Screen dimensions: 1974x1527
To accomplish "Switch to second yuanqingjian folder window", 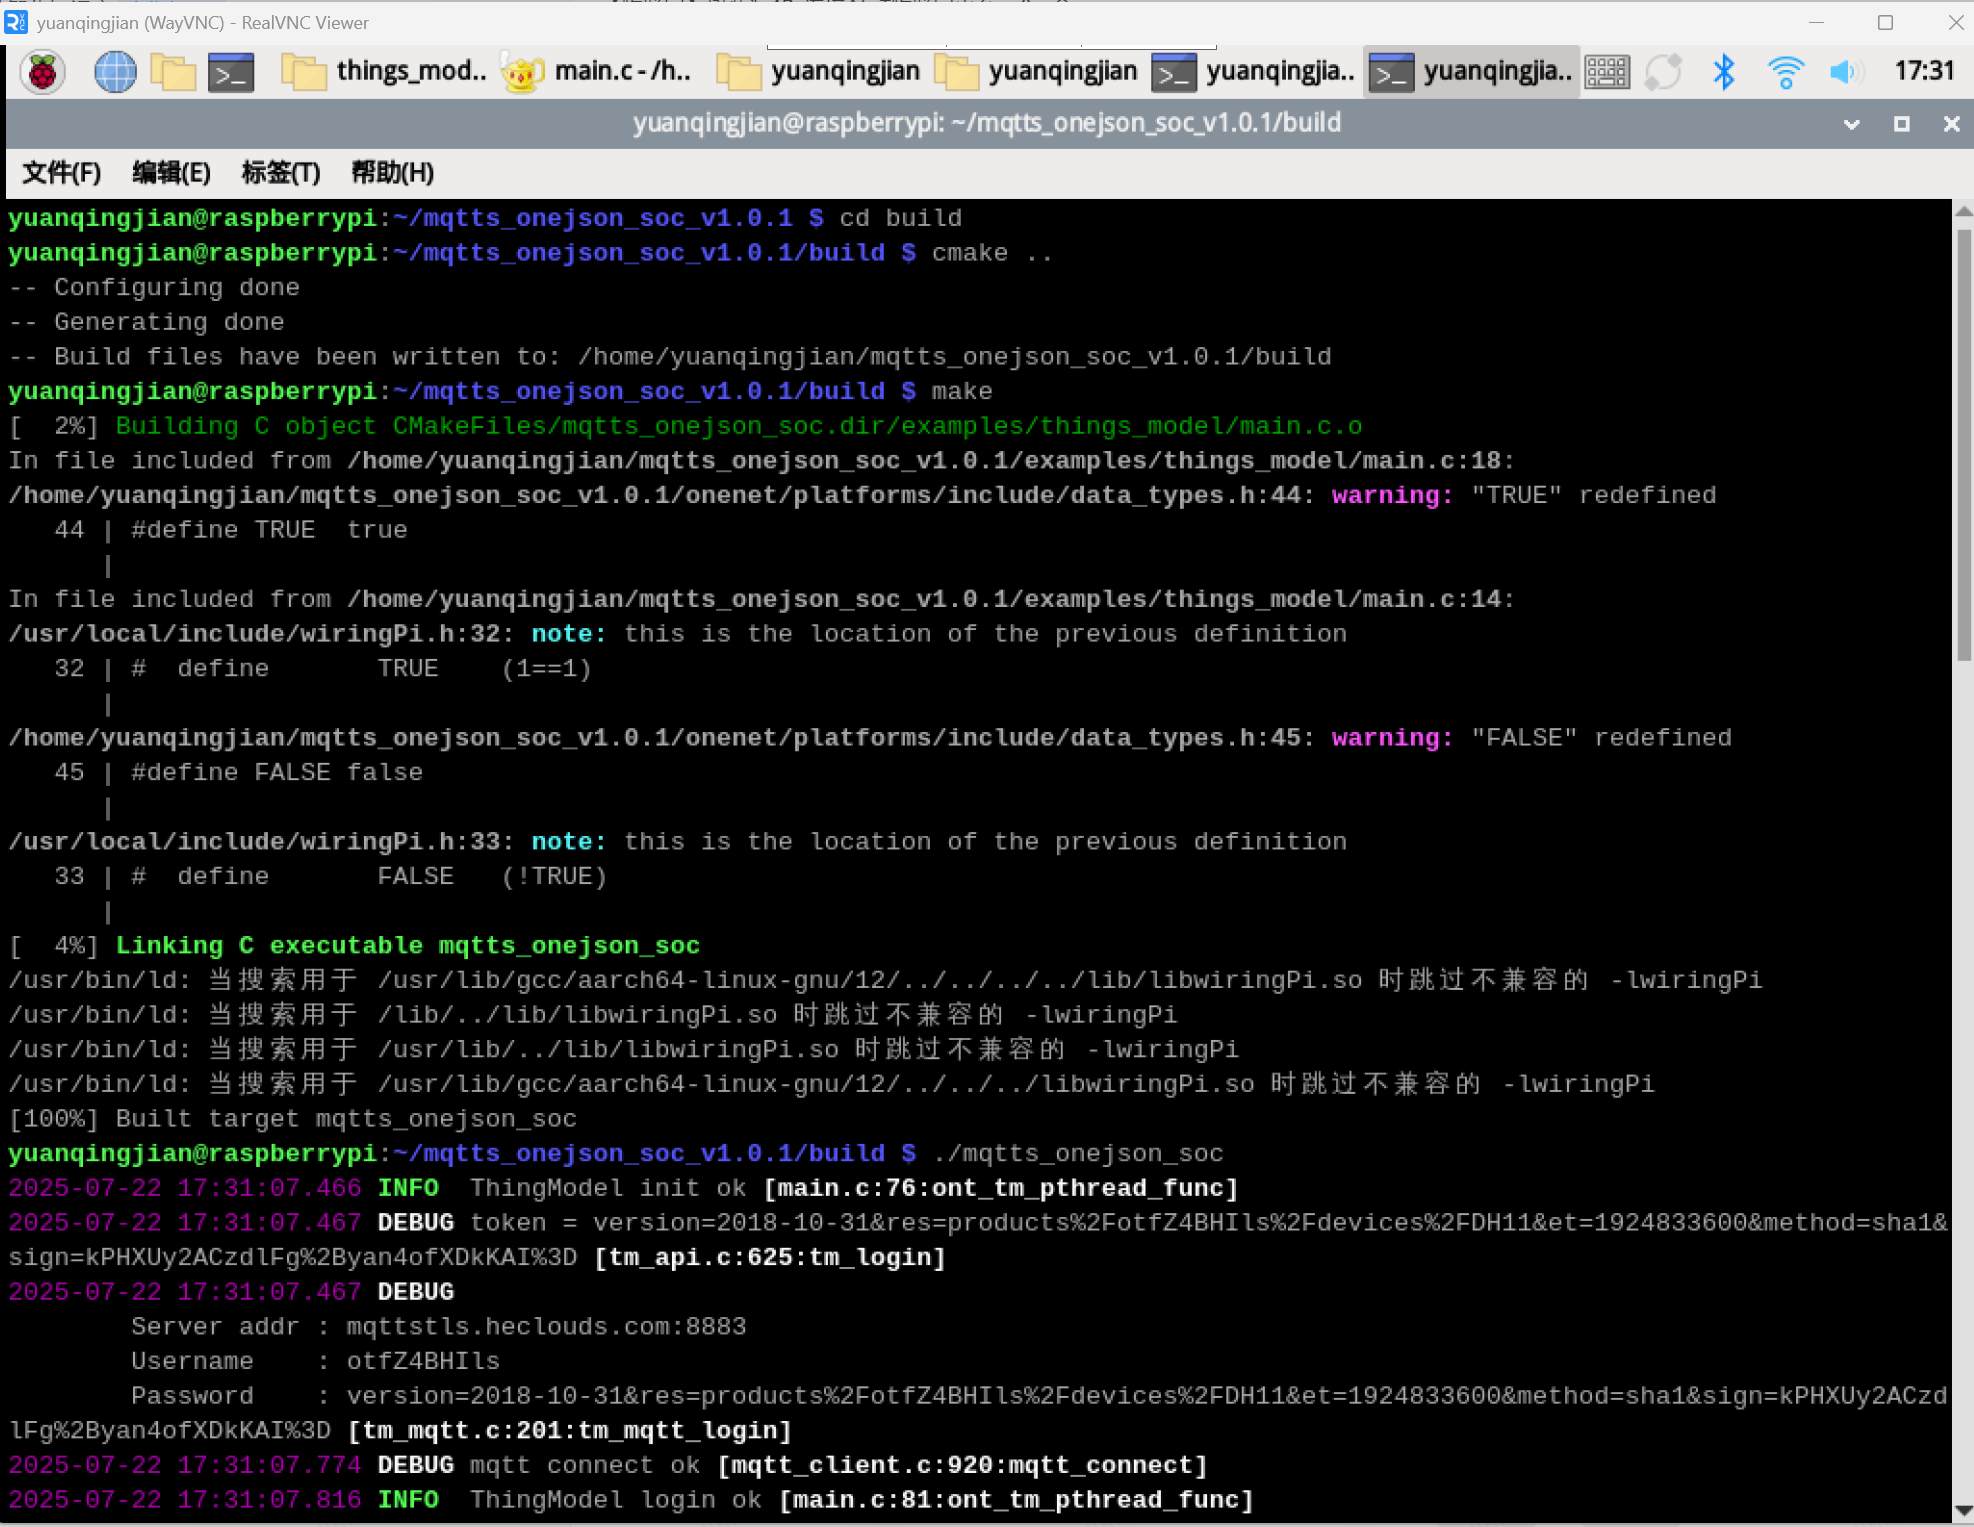I will [1037, 72].
